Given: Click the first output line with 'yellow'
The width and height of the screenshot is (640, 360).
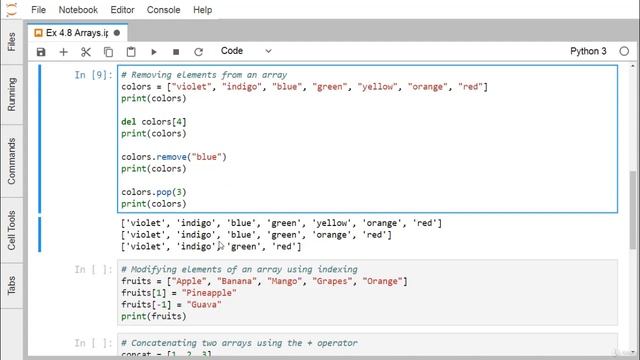Looking at the screenshot, I should click(x=281, y=223).
